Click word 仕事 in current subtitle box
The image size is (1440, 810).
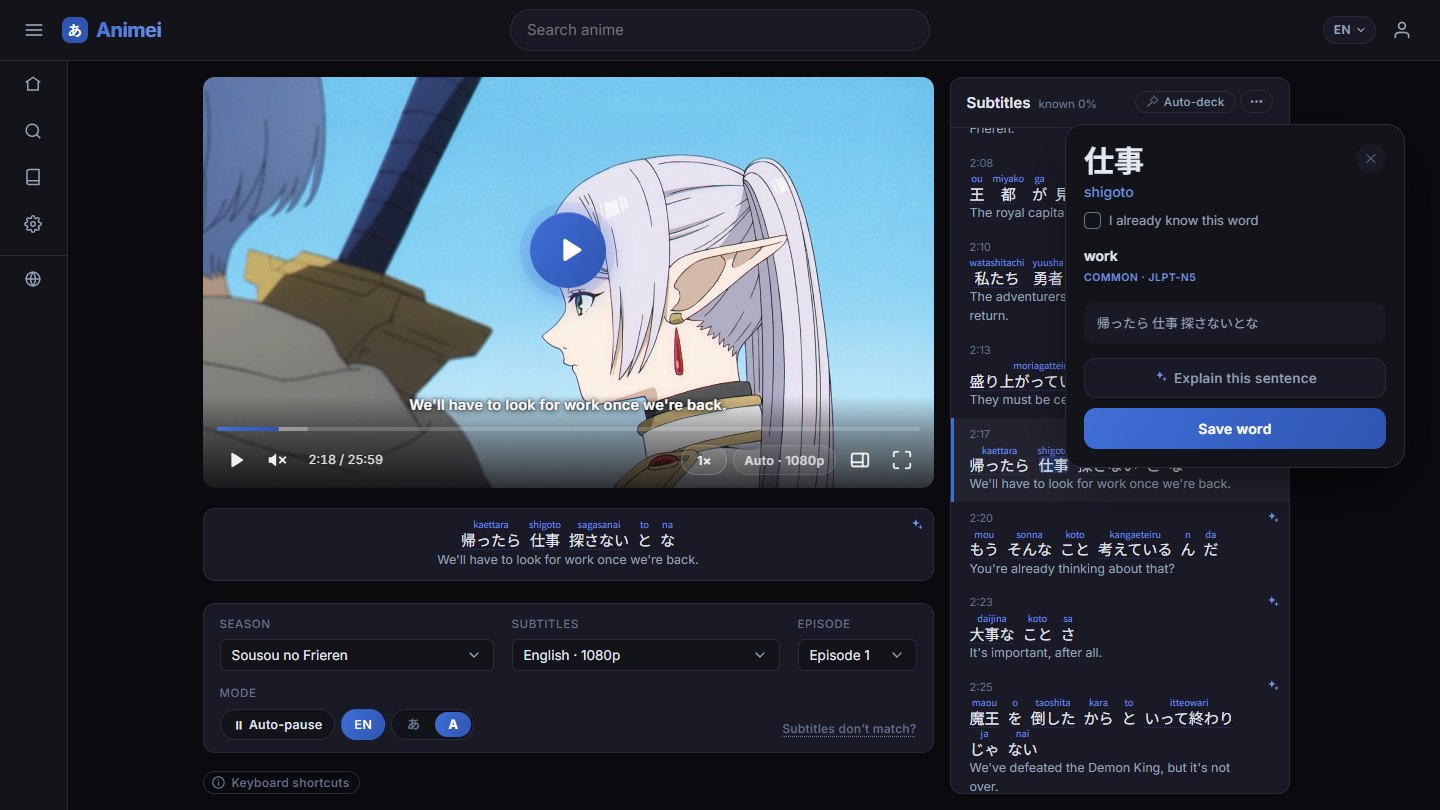(545, 540)
